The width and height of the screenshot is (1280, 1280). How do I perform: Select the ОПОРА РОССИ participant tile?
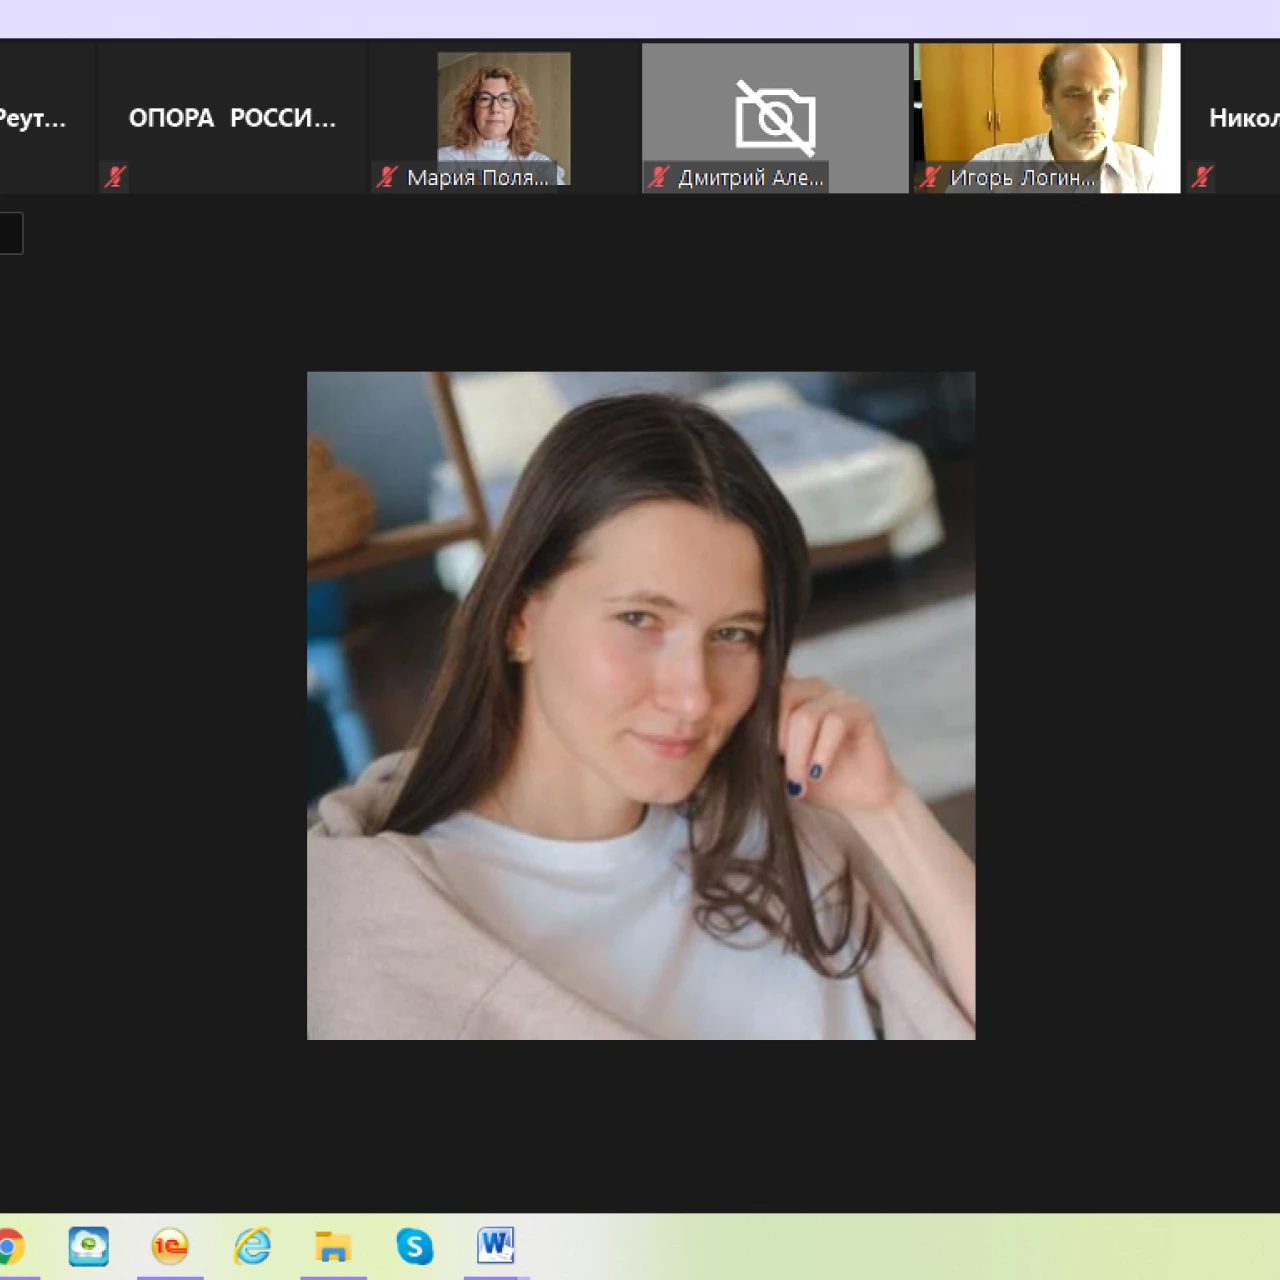232,117
